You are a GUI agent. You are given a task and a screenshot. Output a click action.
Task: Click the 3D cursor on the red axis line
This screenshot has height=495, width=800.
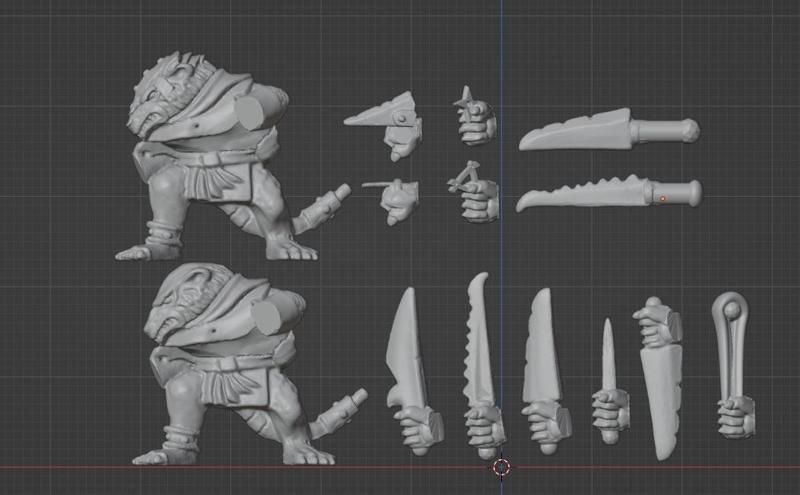502,466
